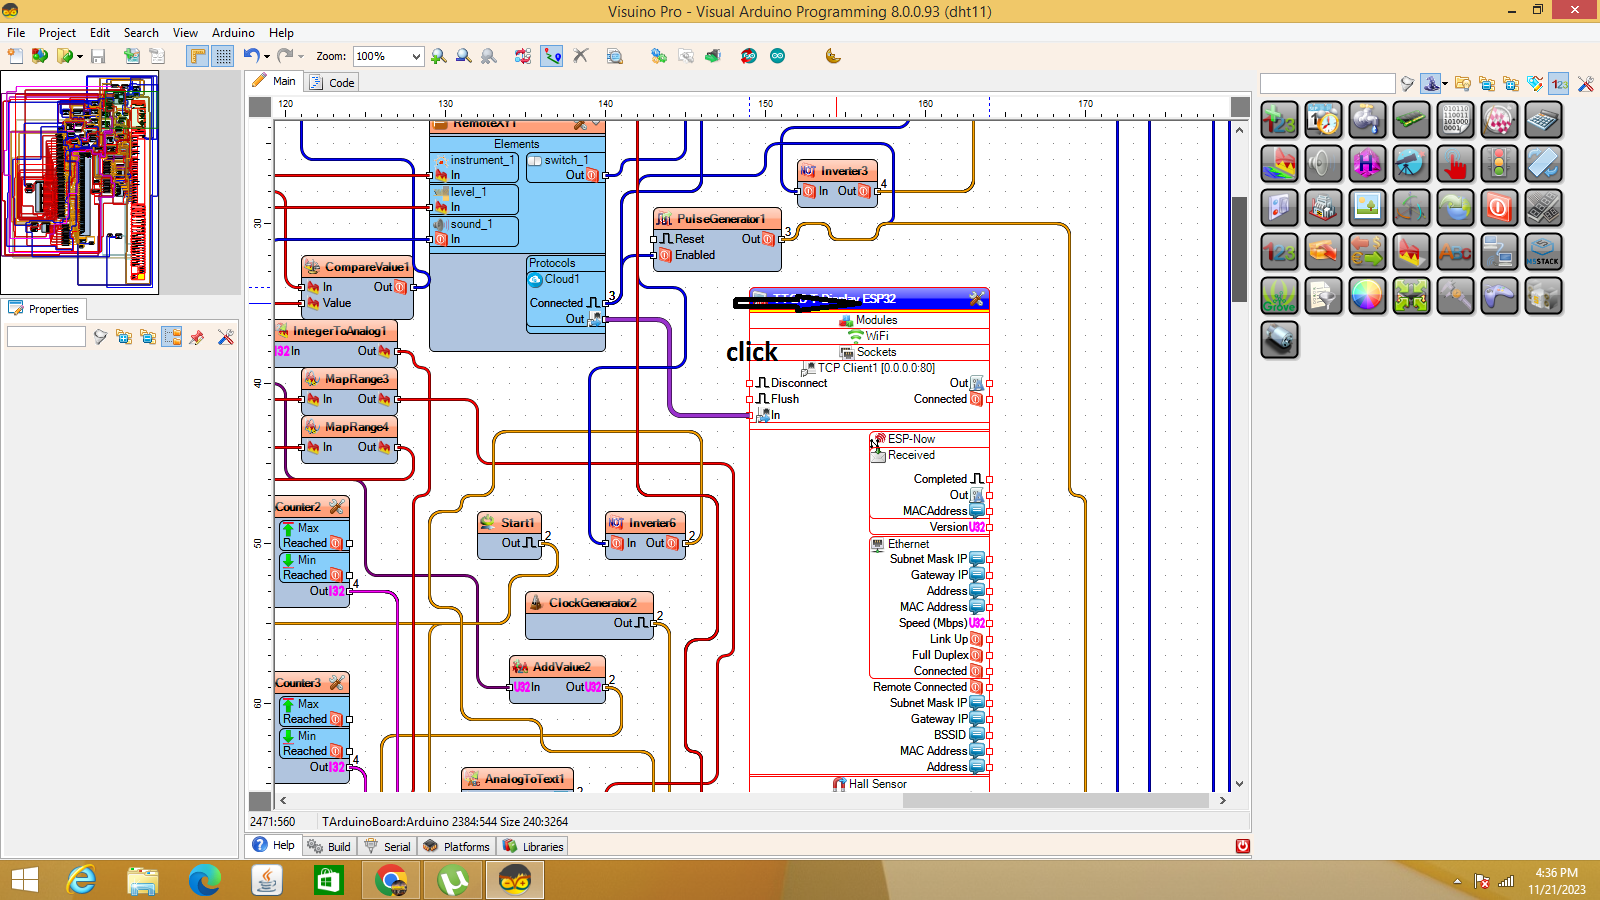Click the dark mode moon toolbar icon
1600x900 pixels.
(831, 56)
